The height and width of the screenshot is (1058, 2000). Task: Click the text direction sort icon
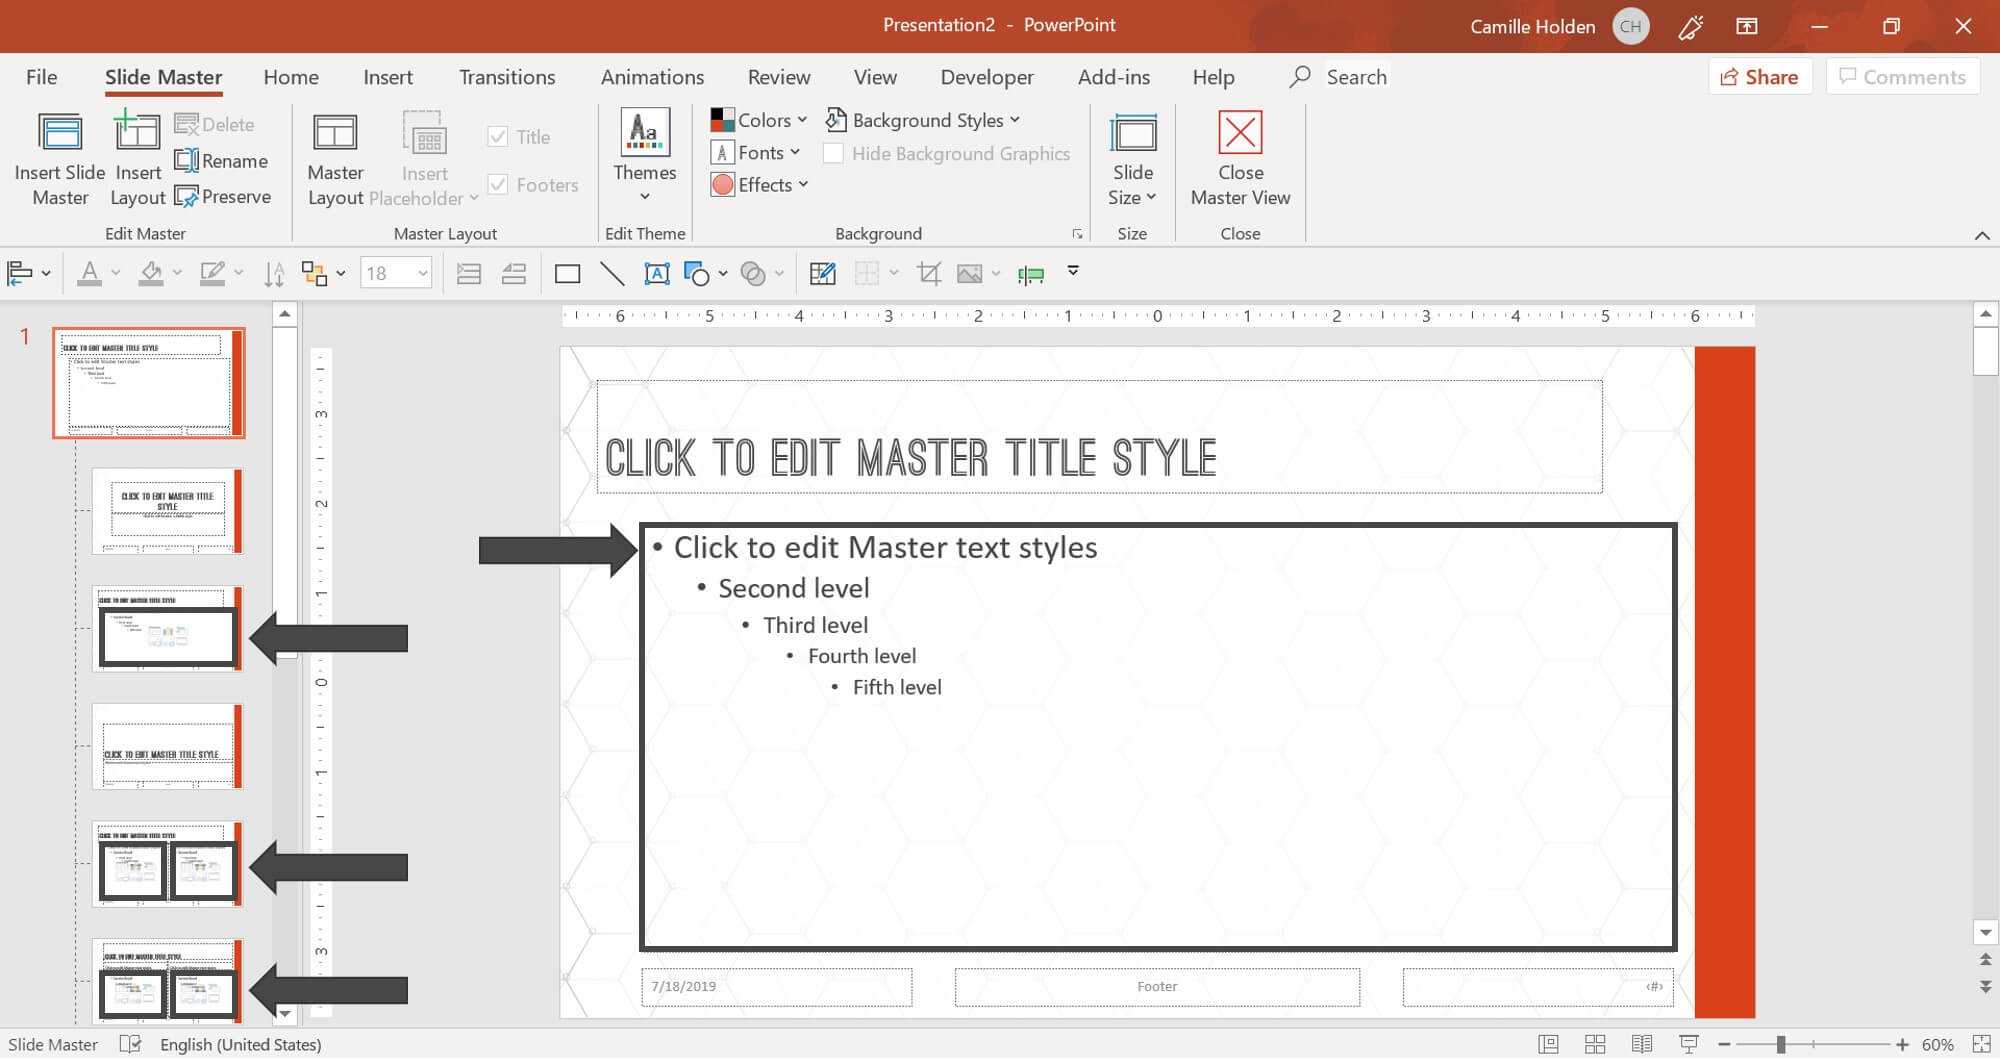tap(274, 273)
